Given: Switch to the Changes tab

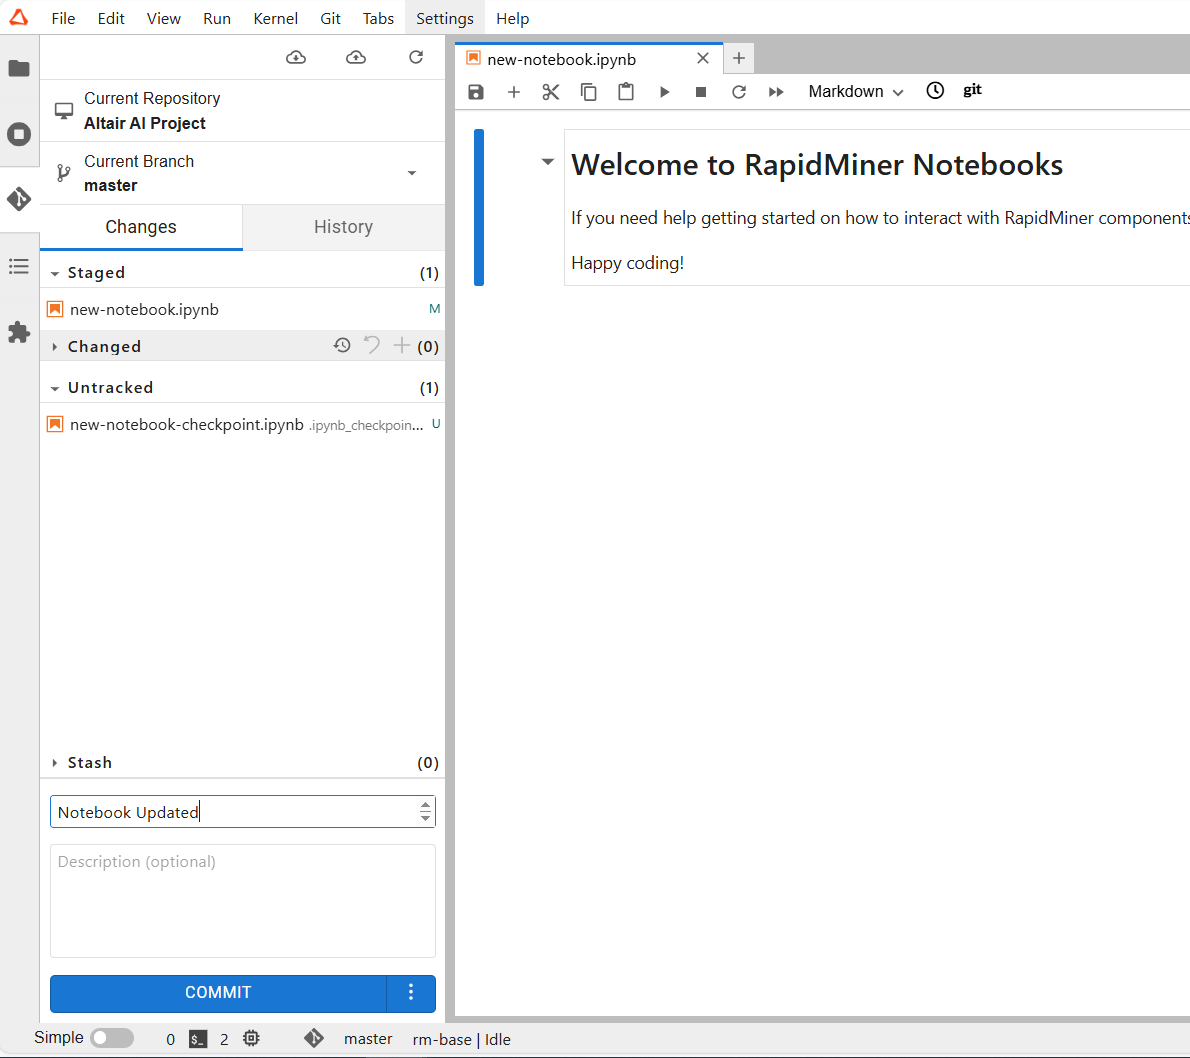Looking at the screenshot, I should tap(141, 227).
